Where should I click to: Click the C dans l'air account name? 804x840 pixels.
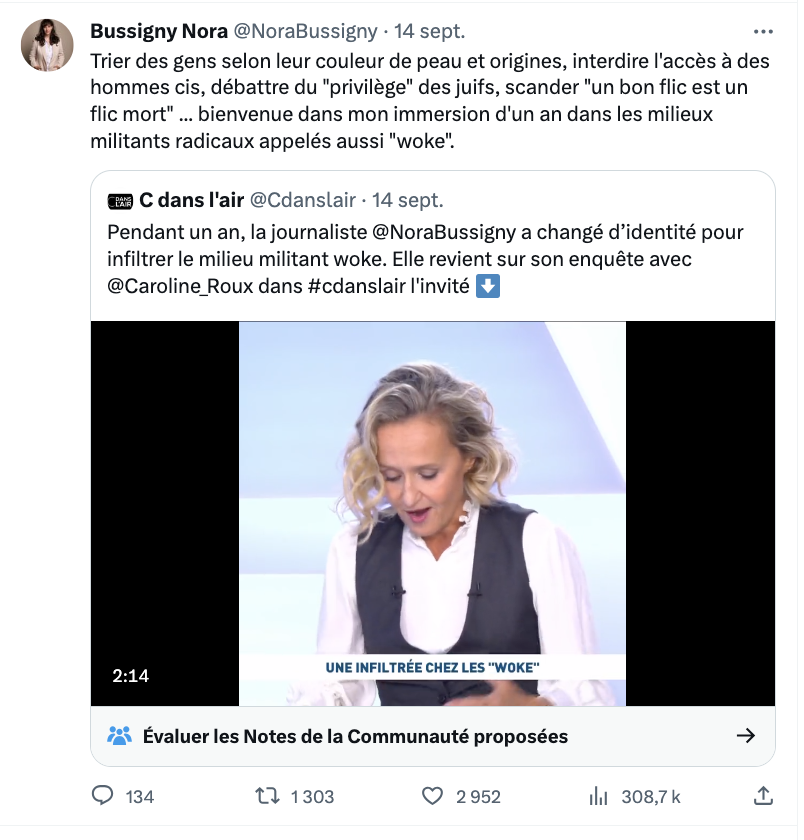(x=191, y=201)
